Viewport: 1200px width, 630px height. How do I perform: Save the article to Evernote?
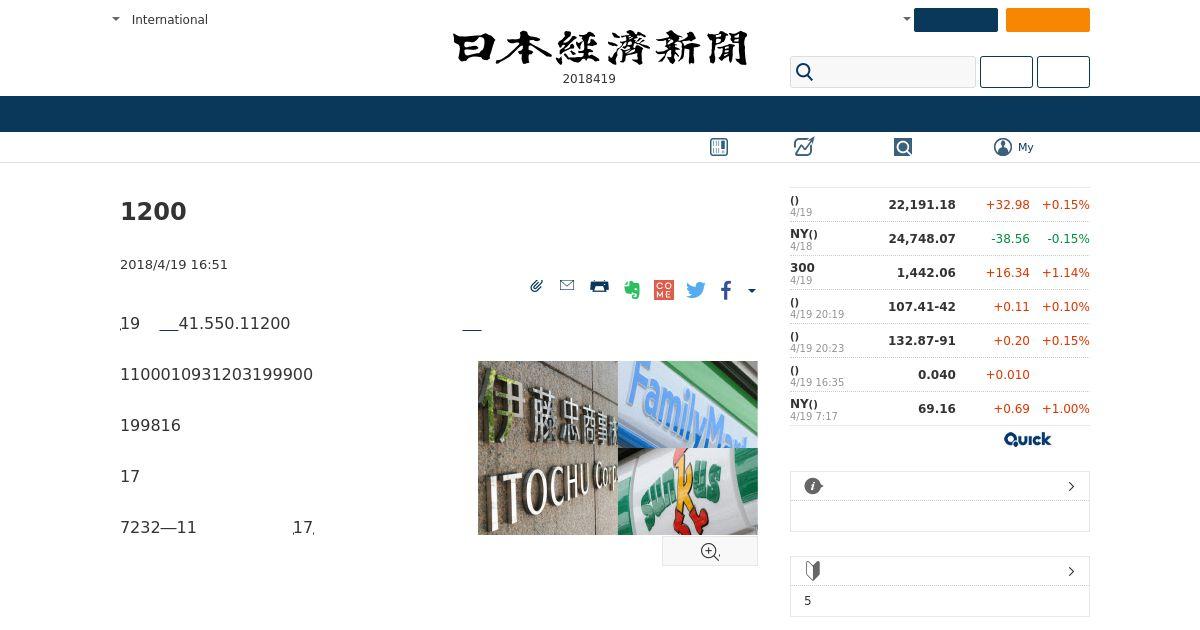point(632,290)
